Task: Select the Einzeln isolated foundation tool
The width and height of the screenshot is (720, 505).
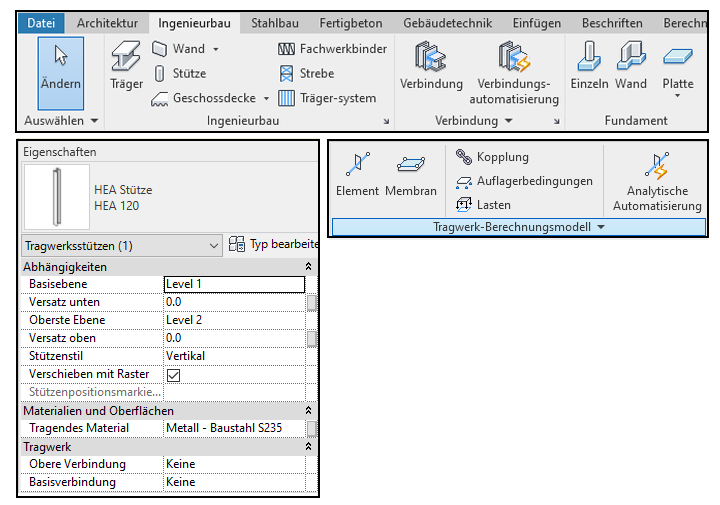Action: click(x=589, y=65)
